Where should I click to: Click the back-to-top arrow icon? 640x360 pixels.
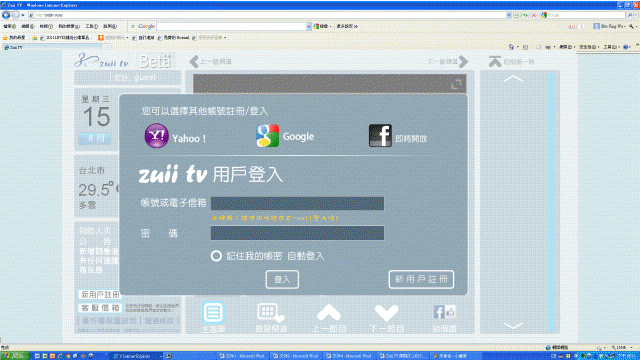coord(495,62)
